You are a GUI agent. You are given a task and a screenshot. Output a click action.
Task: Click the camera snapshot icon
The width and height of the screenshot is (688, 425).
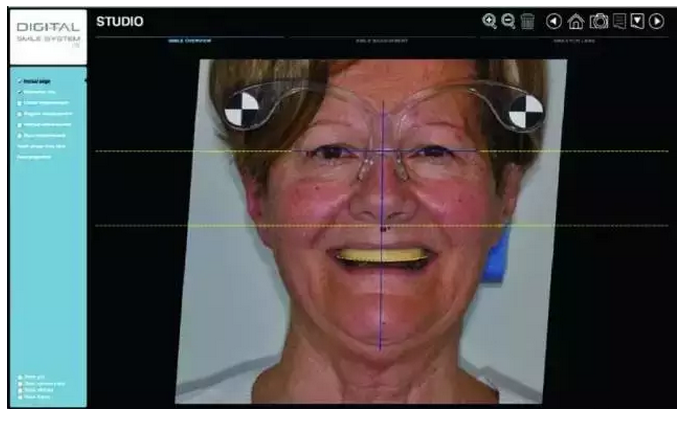pyautogui.click(x=598, y=21)
